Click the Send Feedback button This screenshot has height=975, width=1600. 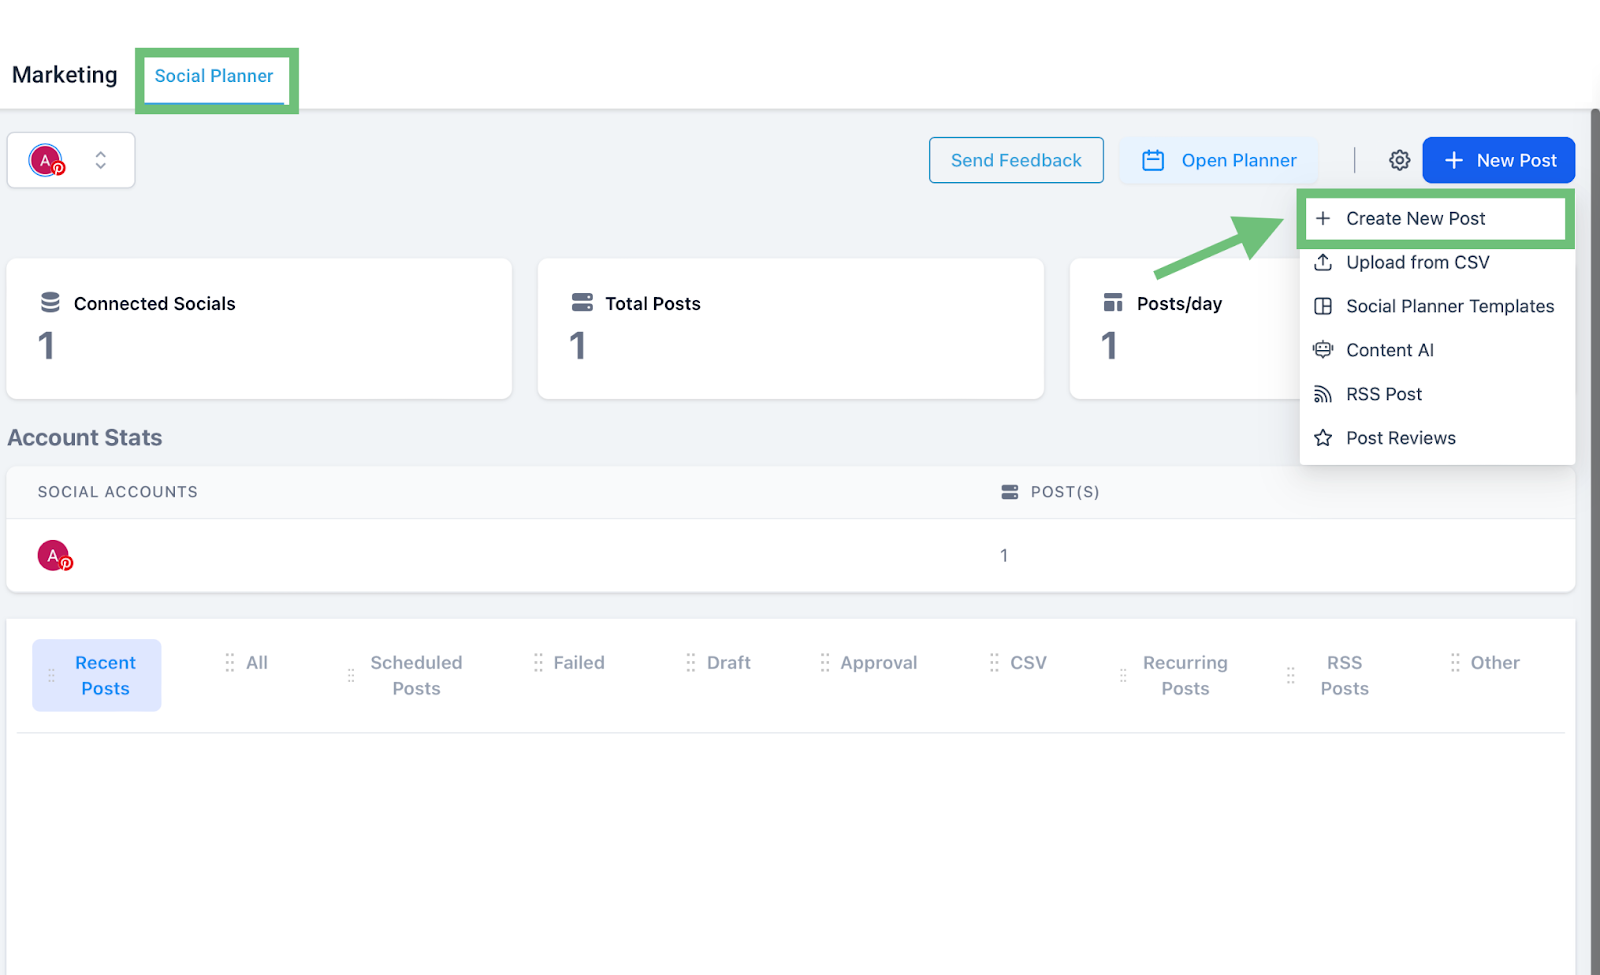click(x=1016, y=160)
